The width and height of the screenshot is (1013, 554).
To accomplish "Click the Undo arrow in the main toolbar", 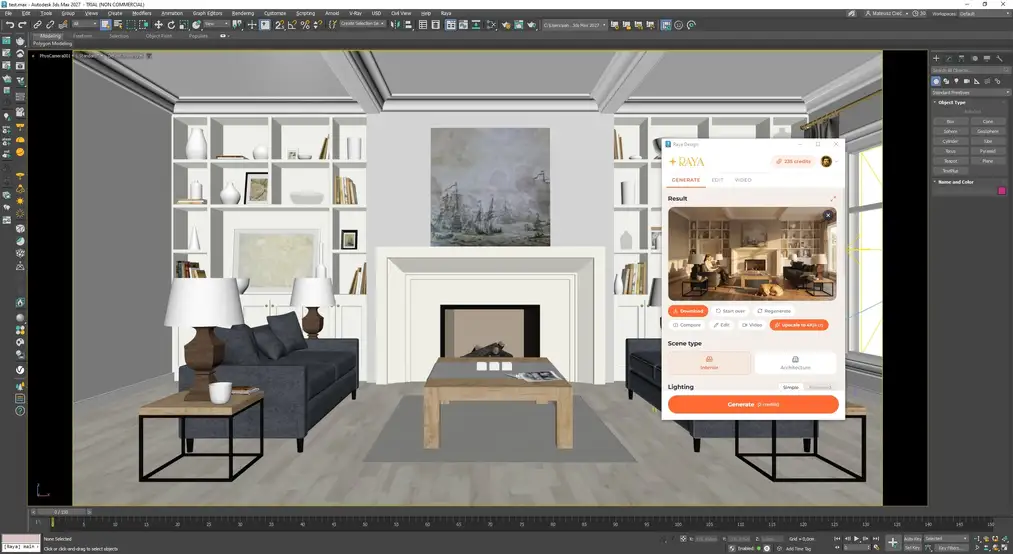I will 10,25.
